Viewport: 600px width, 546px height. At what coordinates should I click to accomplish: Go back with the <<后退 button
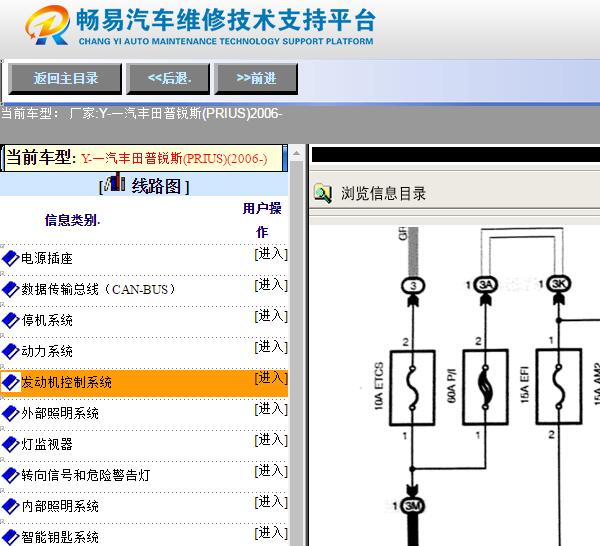pyautogui.click(x=168, y=79)
